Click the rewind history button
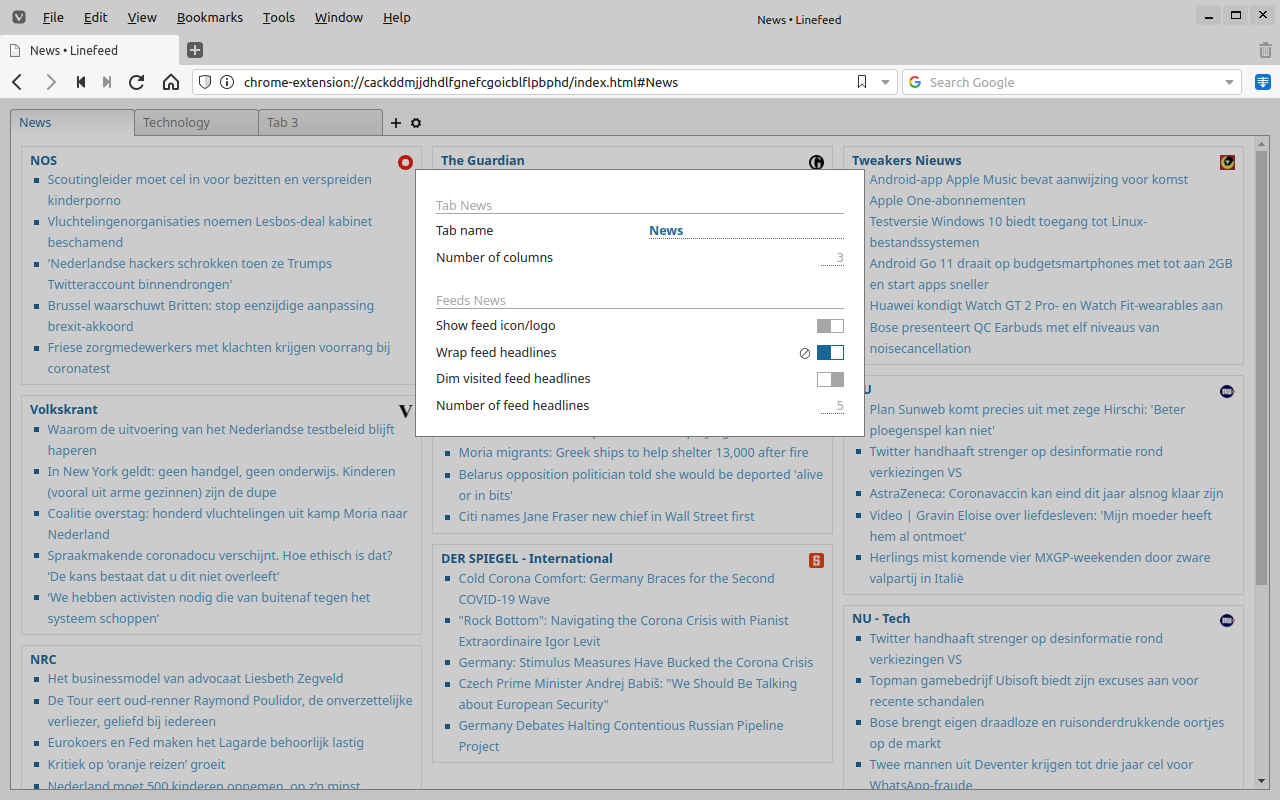This screenshot has width=1280, height=800. point(81,82)
